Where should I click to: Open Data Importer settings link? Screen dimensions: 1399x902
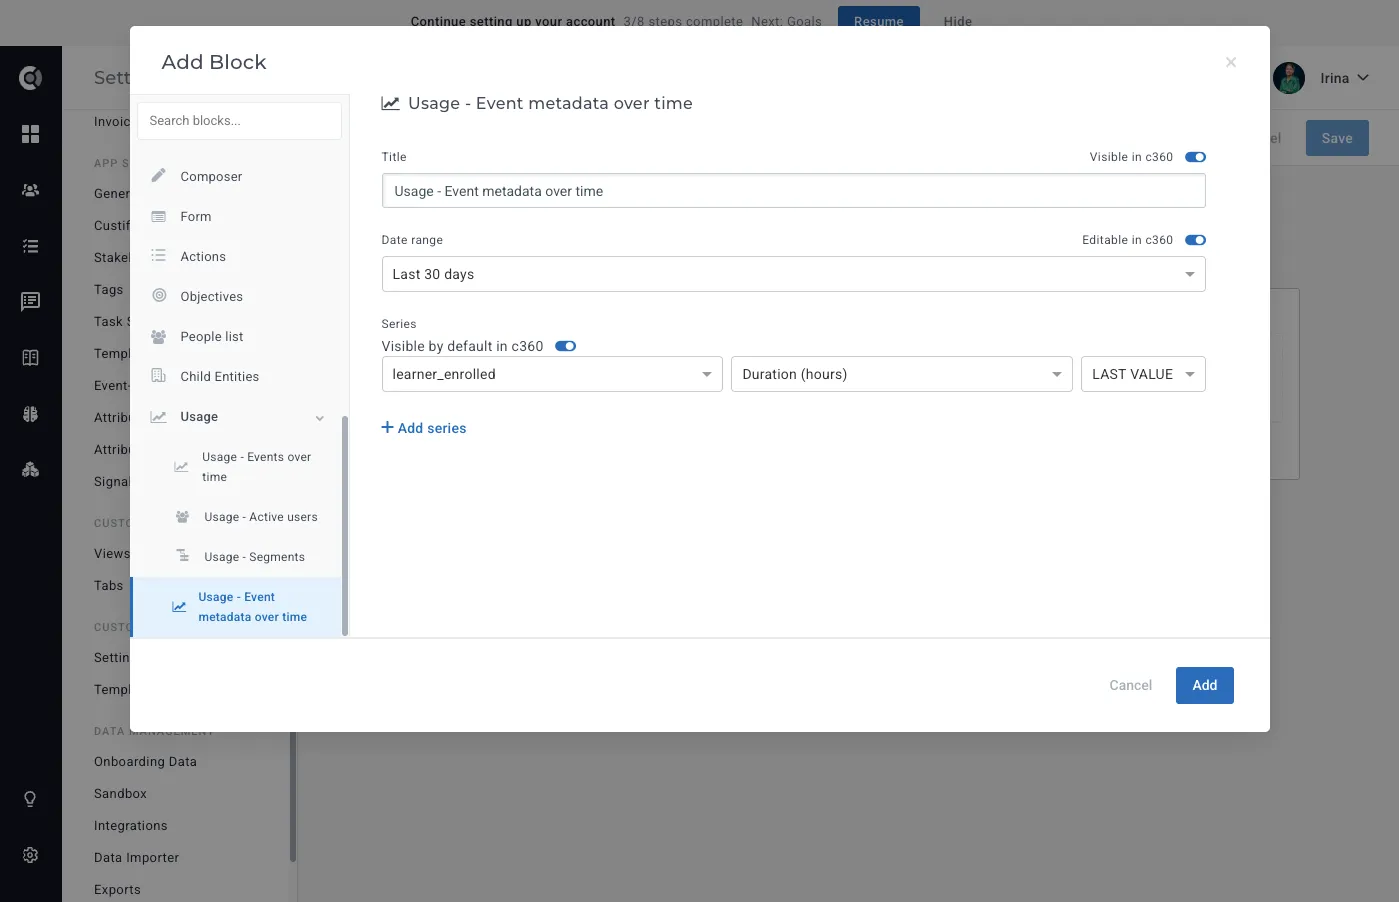click(x=136, y=857)
